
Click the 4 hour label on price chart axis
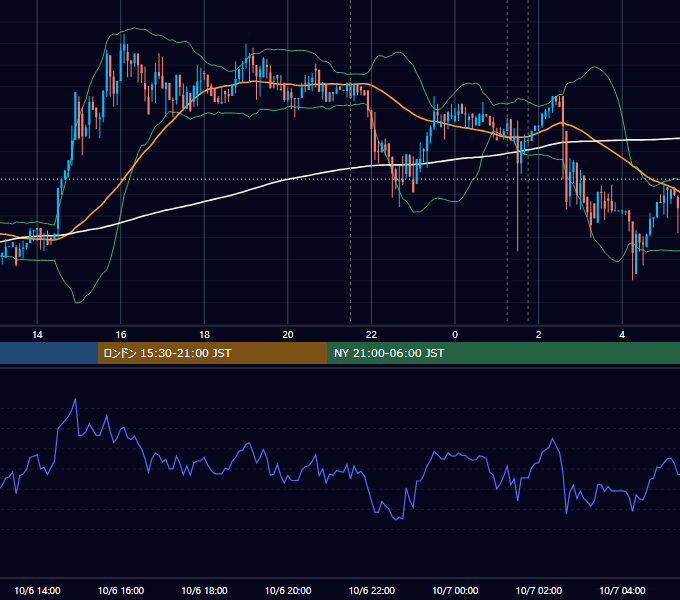tap(622, 335)
